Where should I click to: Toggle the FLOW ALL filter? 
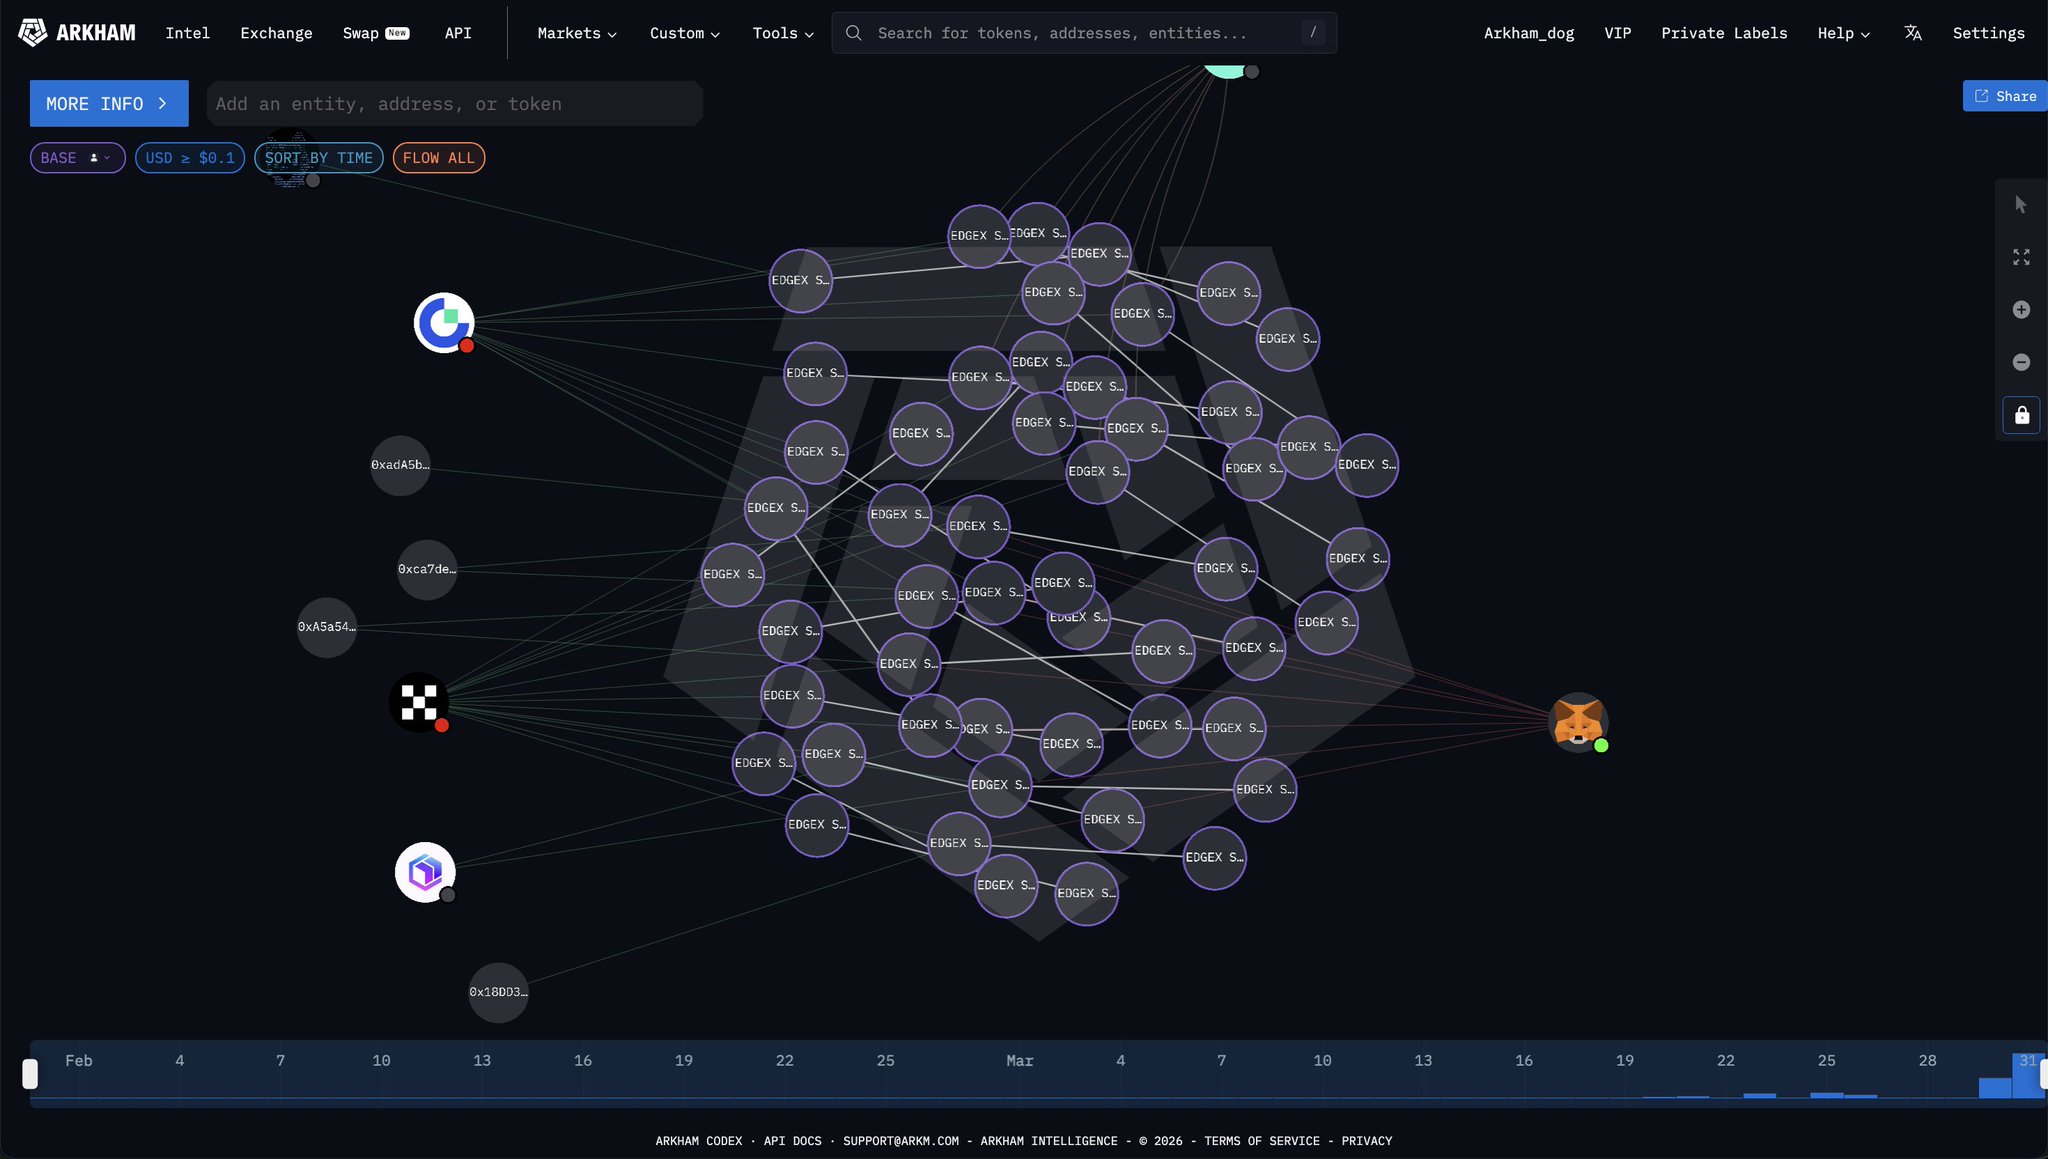click(x=438, y=158)
